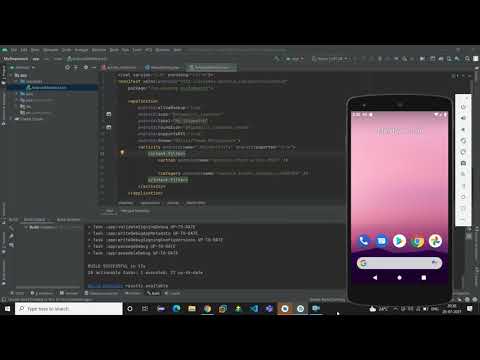Open the Refactor menu

[x=99, y=50]
